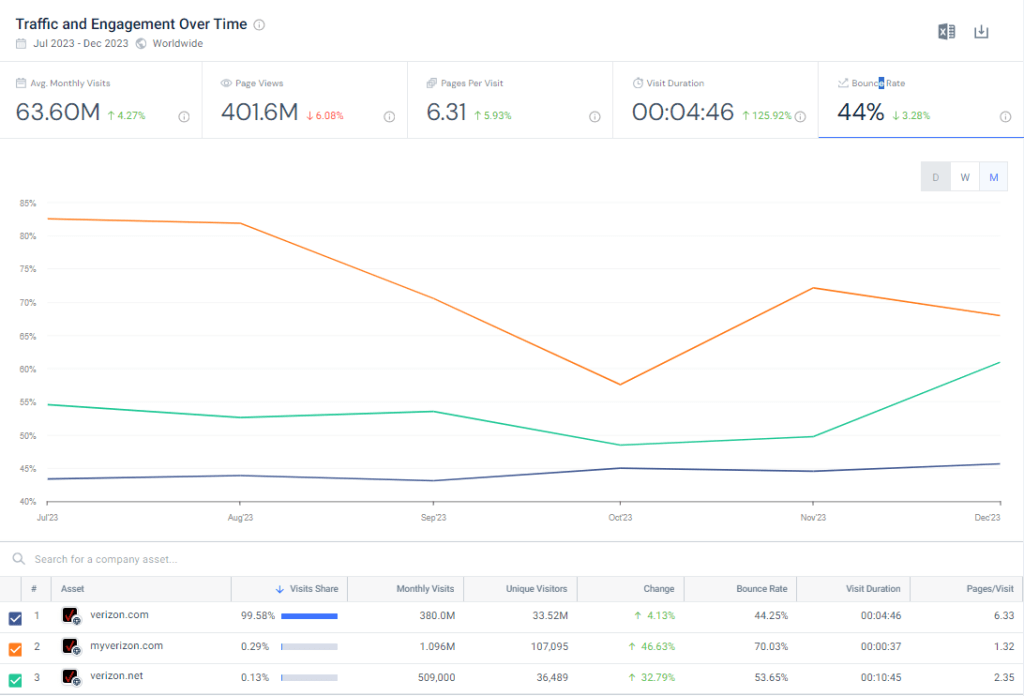Viewport: 1024px width, 696px height.
Task: Disable the myverizon.com checkbox
Action: coord(14,647)
